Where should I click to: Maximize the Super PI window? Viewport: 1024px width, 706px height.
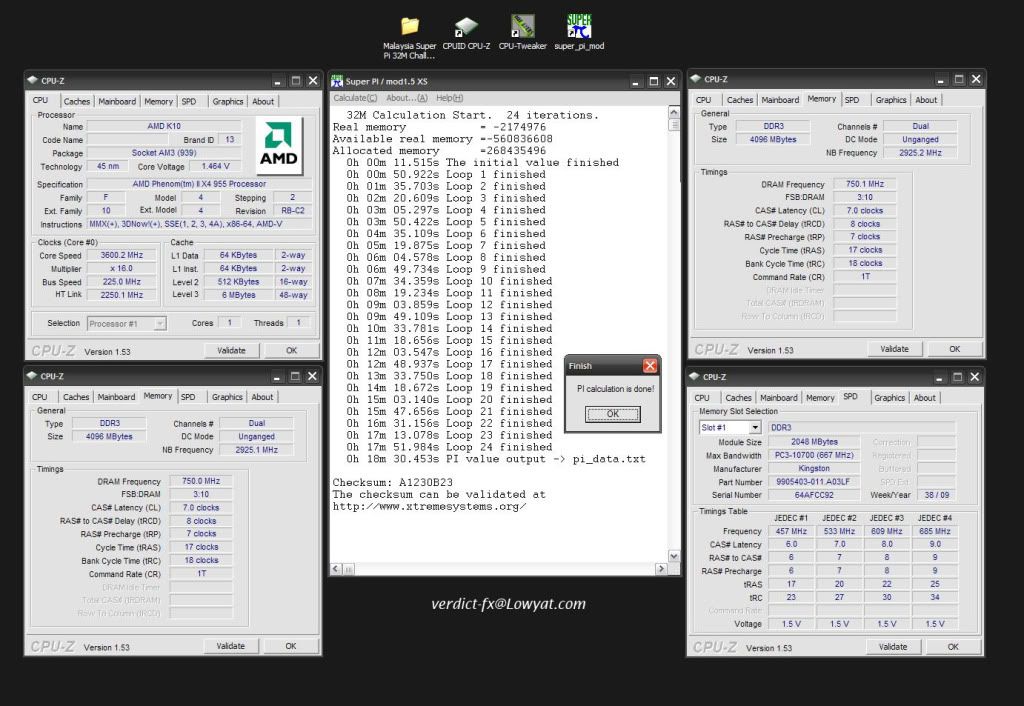pos(654,81)
